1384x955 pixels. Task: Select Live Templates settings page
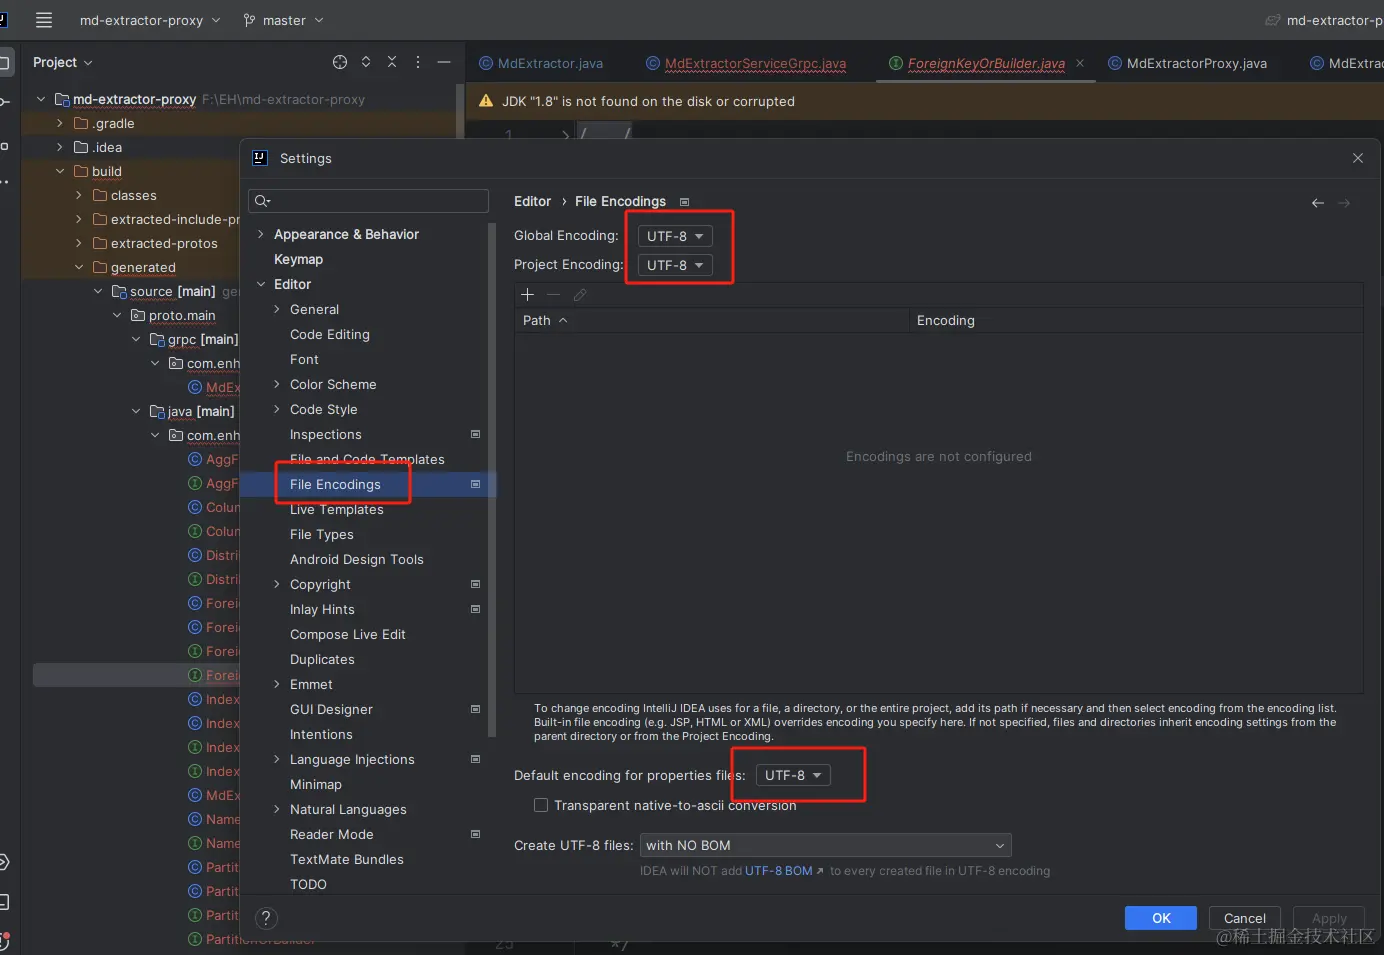[x=336, y=509]
